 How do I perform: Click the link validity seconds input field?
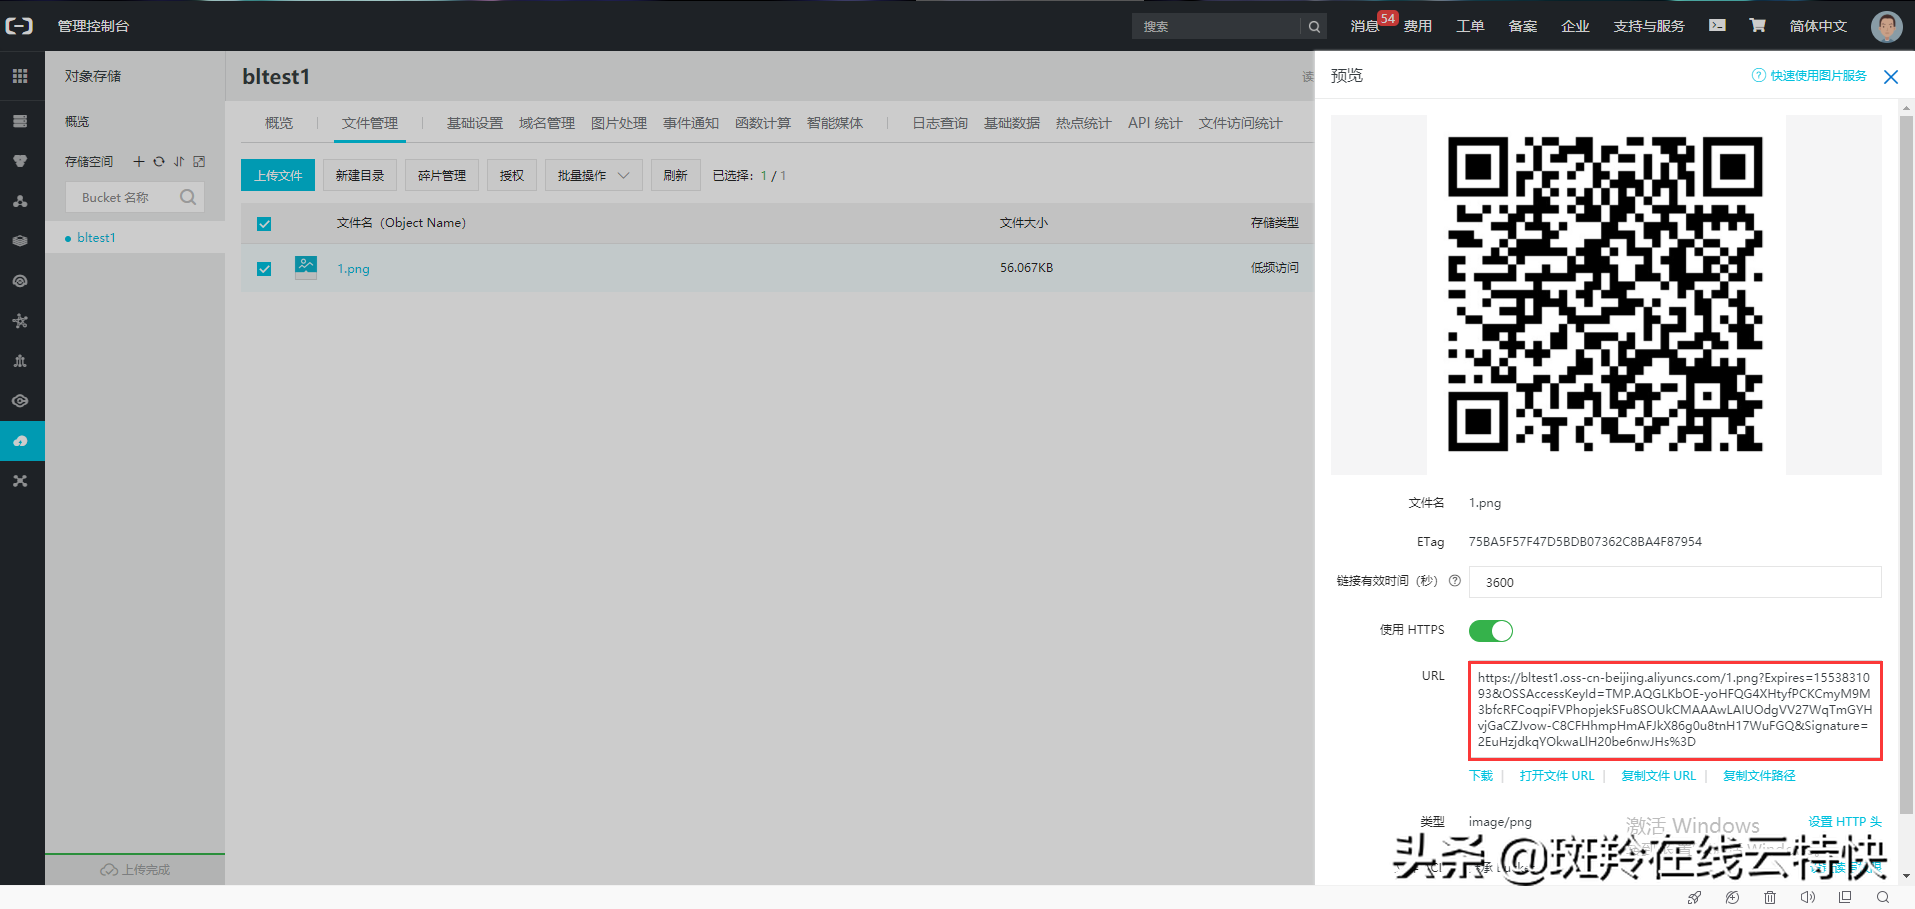click(x=1675, y=582)
